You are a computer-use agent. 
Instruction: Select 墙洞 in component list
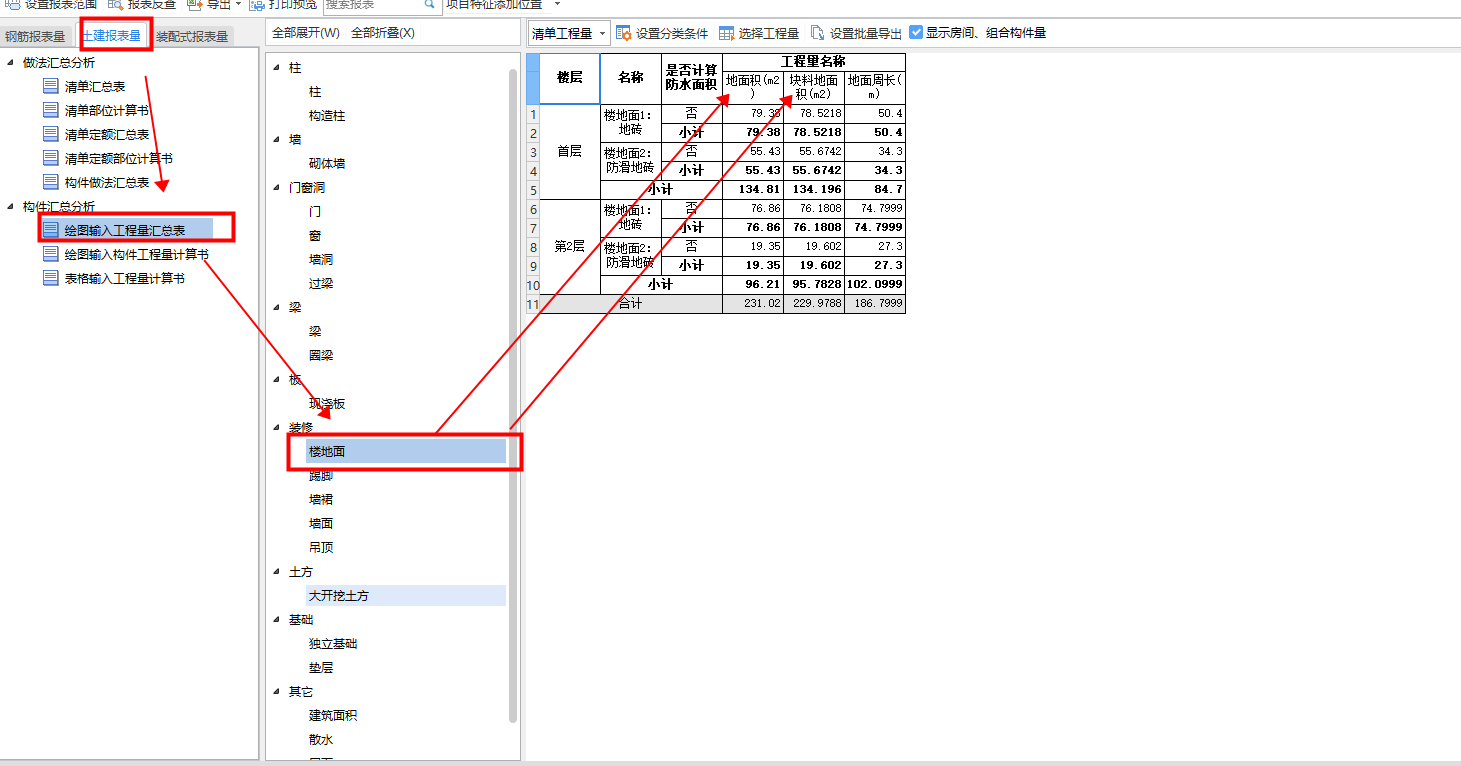[321, 260]
